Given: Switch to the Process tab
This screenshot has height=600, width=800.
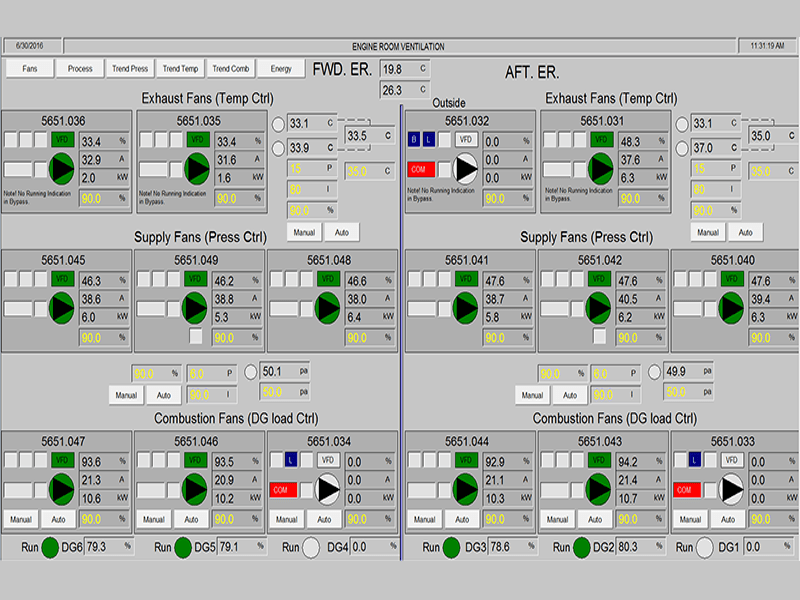Looking at the screenshot, I should click(x=80, y=68).
